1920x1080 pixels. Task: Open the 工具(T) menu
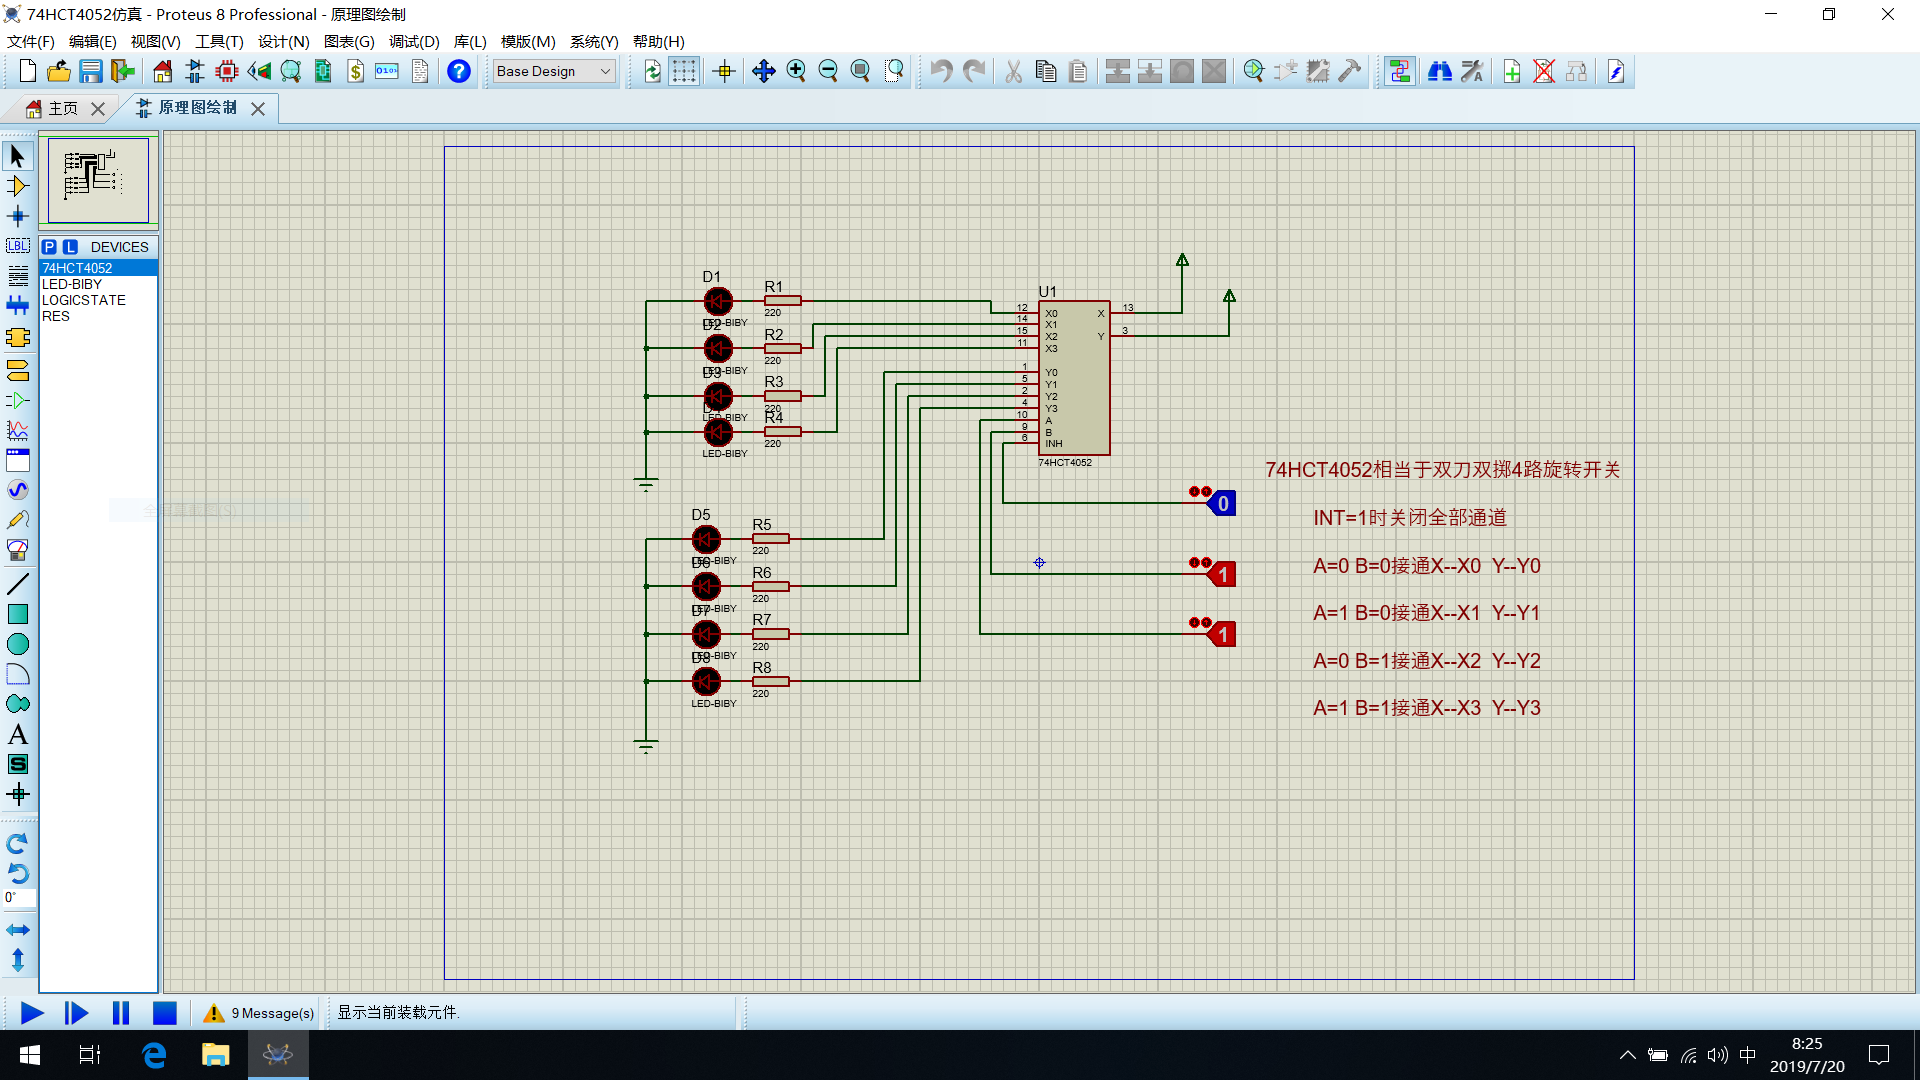pyautogui.click(x=219, y=41)
